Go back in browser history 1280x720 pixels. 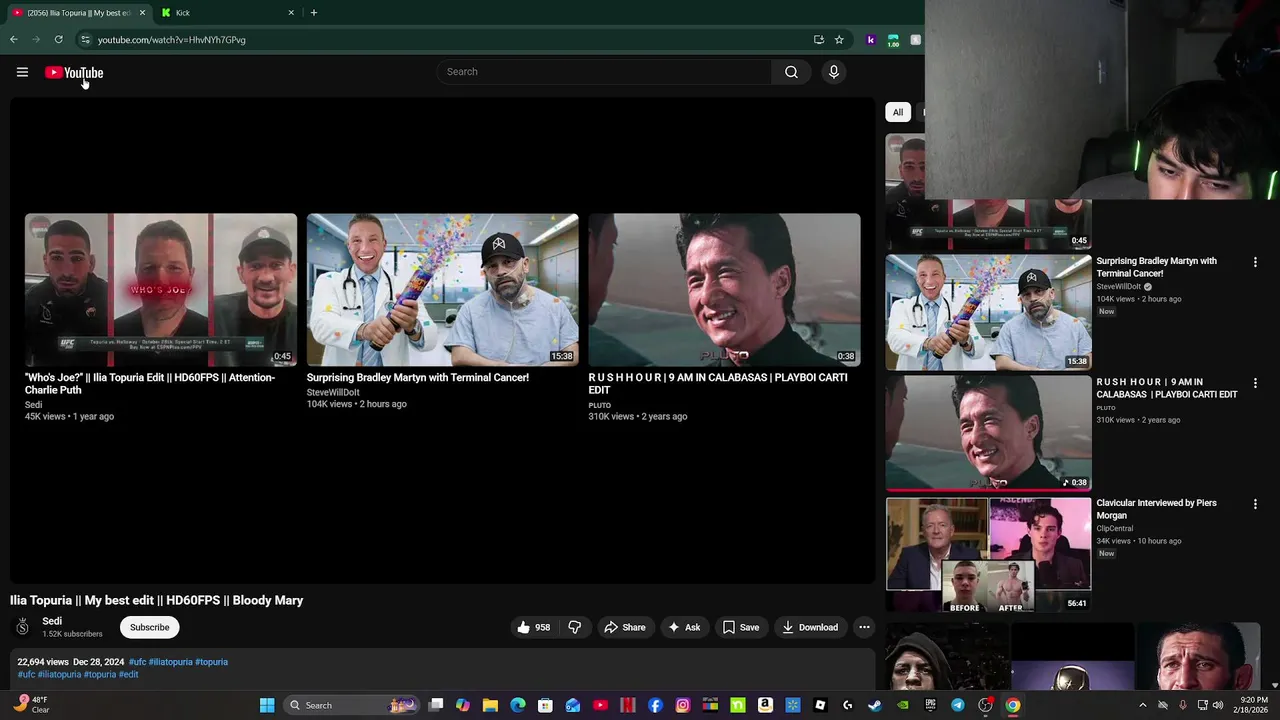click(x=14, y=40)
